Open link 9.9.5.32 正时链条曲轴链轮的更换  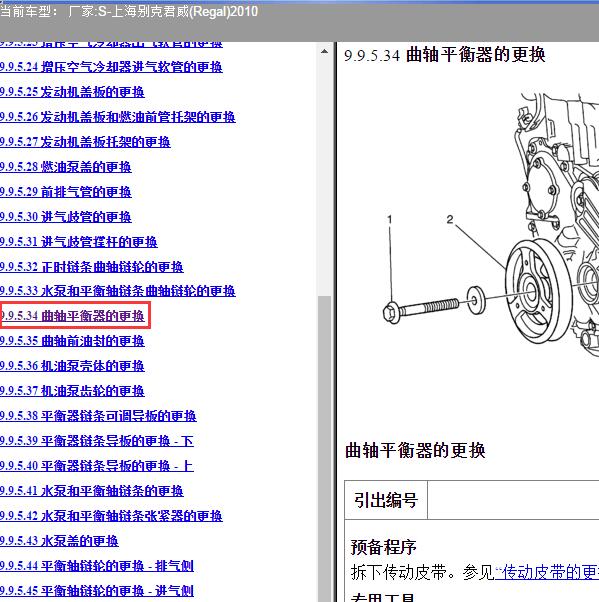tap(92, 267)
